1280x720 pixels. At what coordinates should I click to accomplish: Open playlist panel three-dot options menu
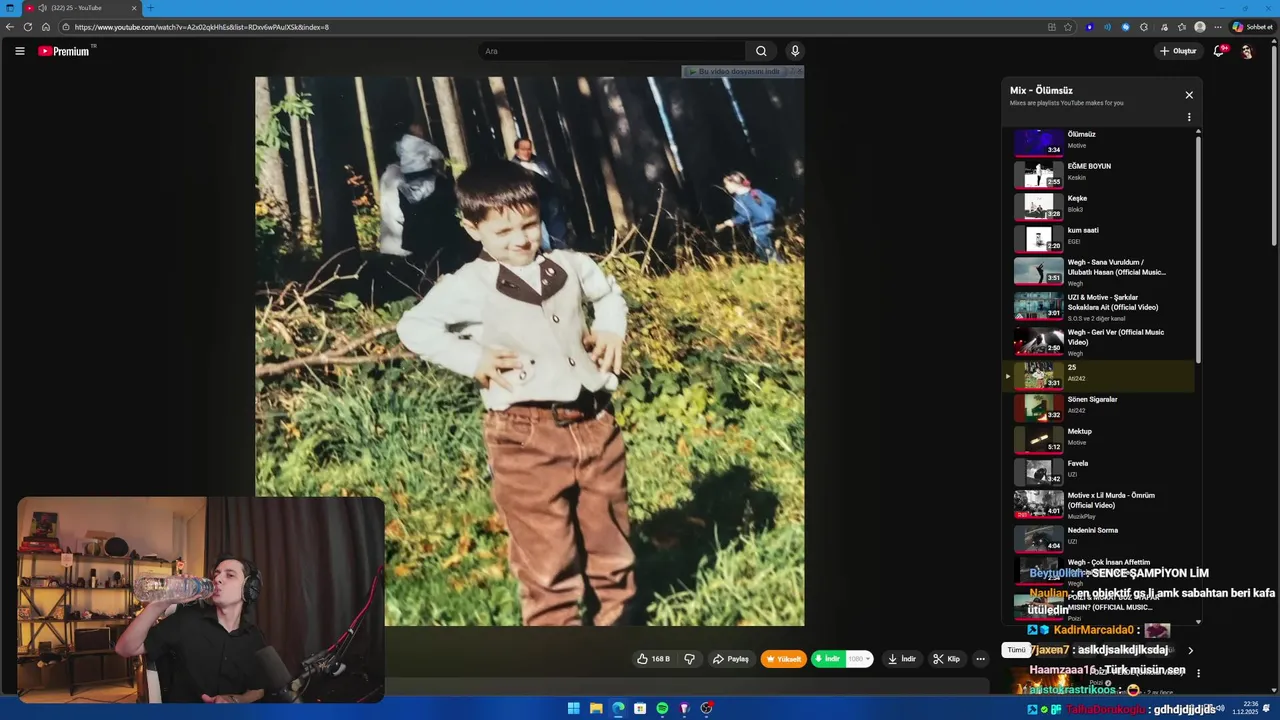pos(1189,117)
